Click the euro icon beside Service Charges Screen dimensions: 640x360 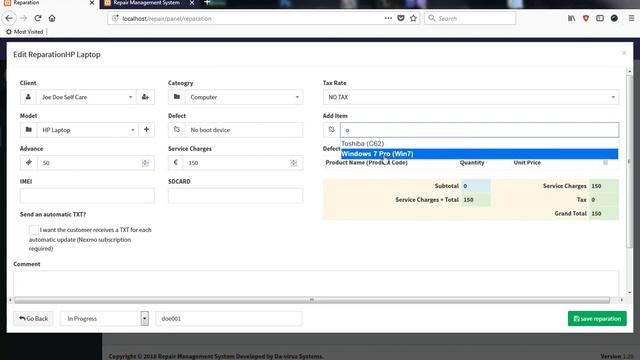click(x=176, y=162)
